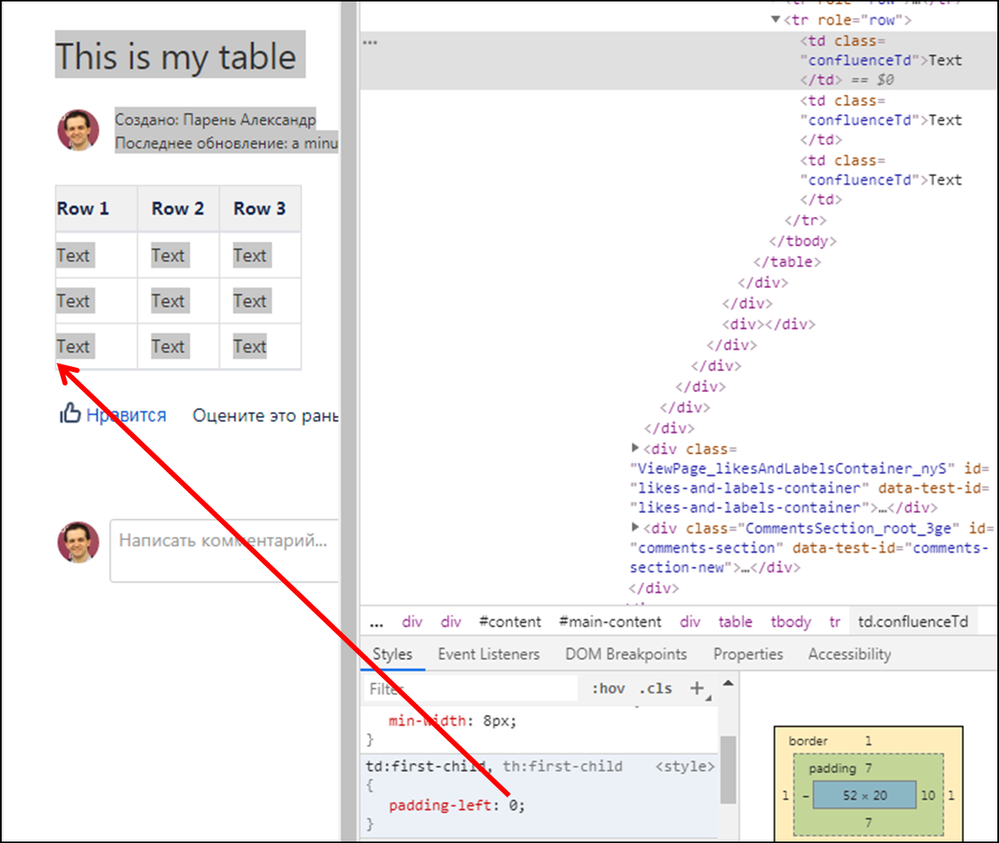The width and height of the screenshot is (999, 843).
Task: Select the tr breadcrumb
Action: tap(835, 622)
